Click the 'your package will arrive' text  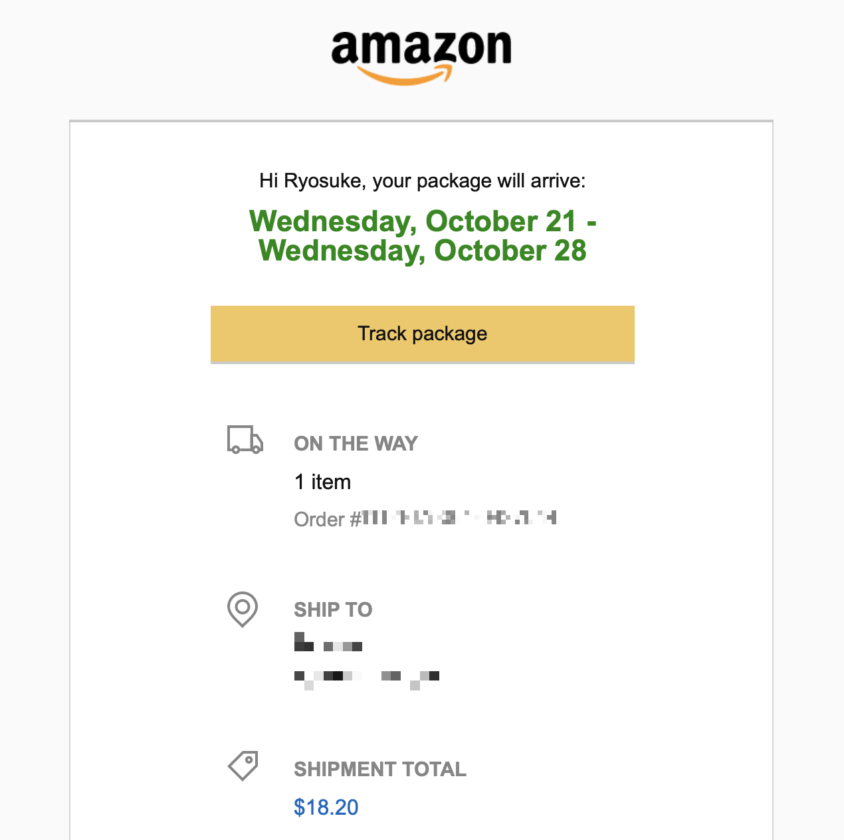(479, 181)
